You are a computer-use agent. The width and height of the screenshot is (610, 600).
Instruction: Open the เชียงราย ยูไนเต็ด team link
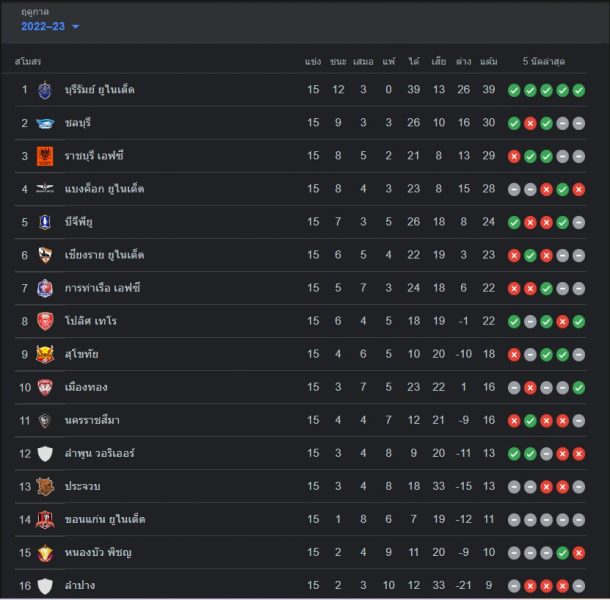click(x=104, y=255)
